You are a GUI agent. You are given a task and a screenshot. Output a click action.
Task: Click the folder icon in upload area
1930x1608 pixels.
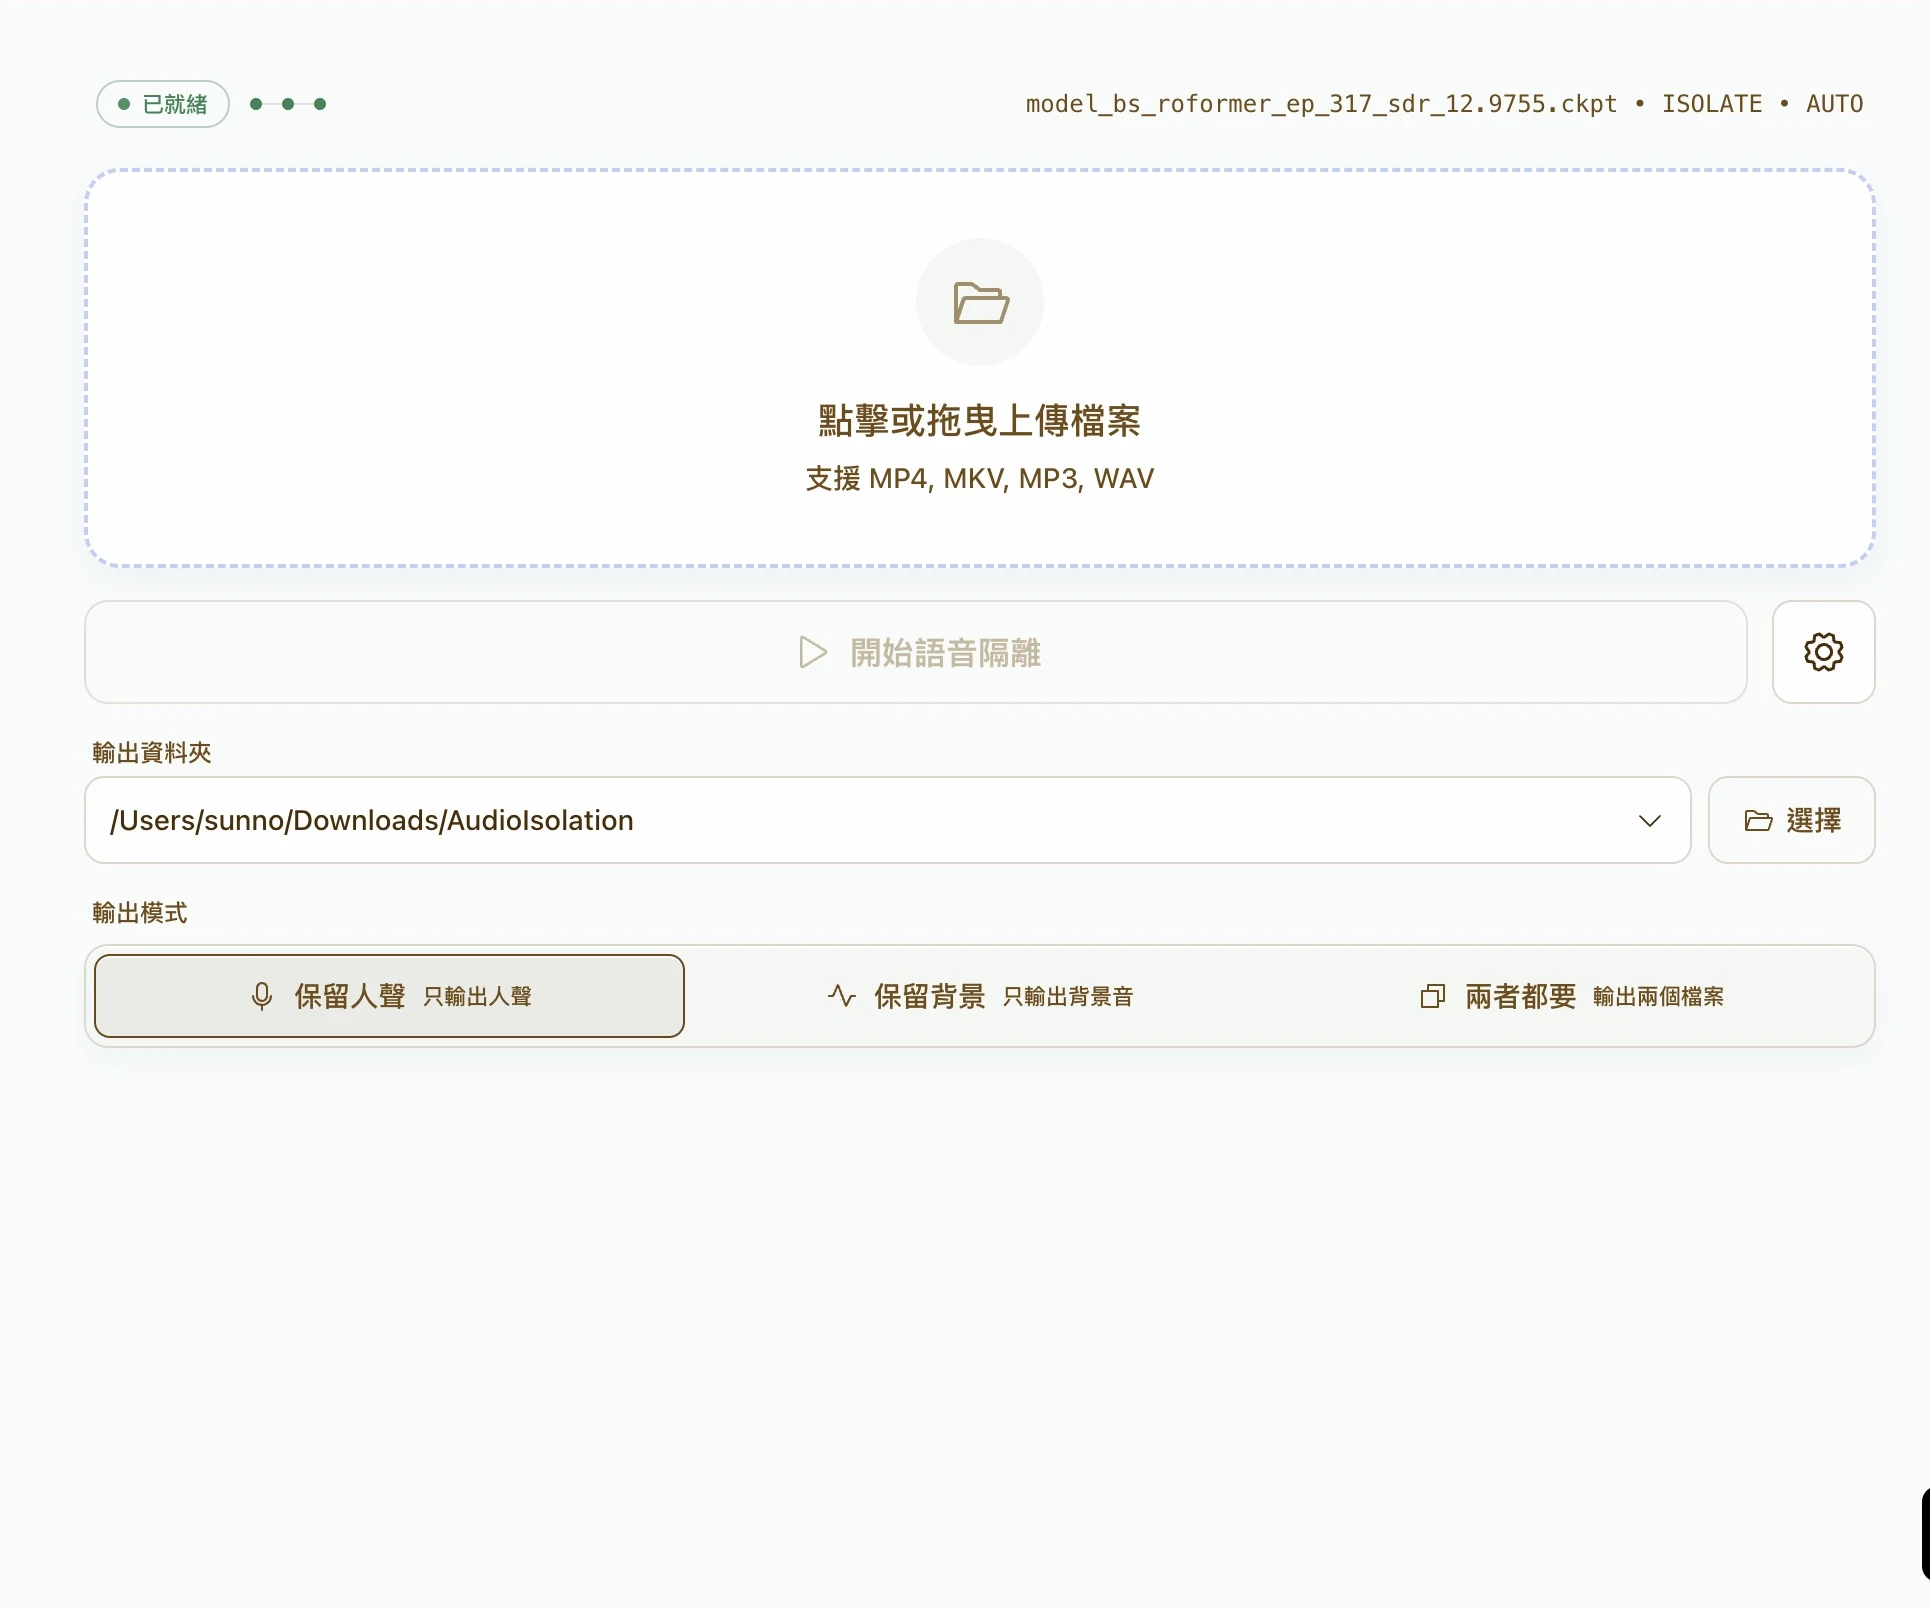click(980, 302)
